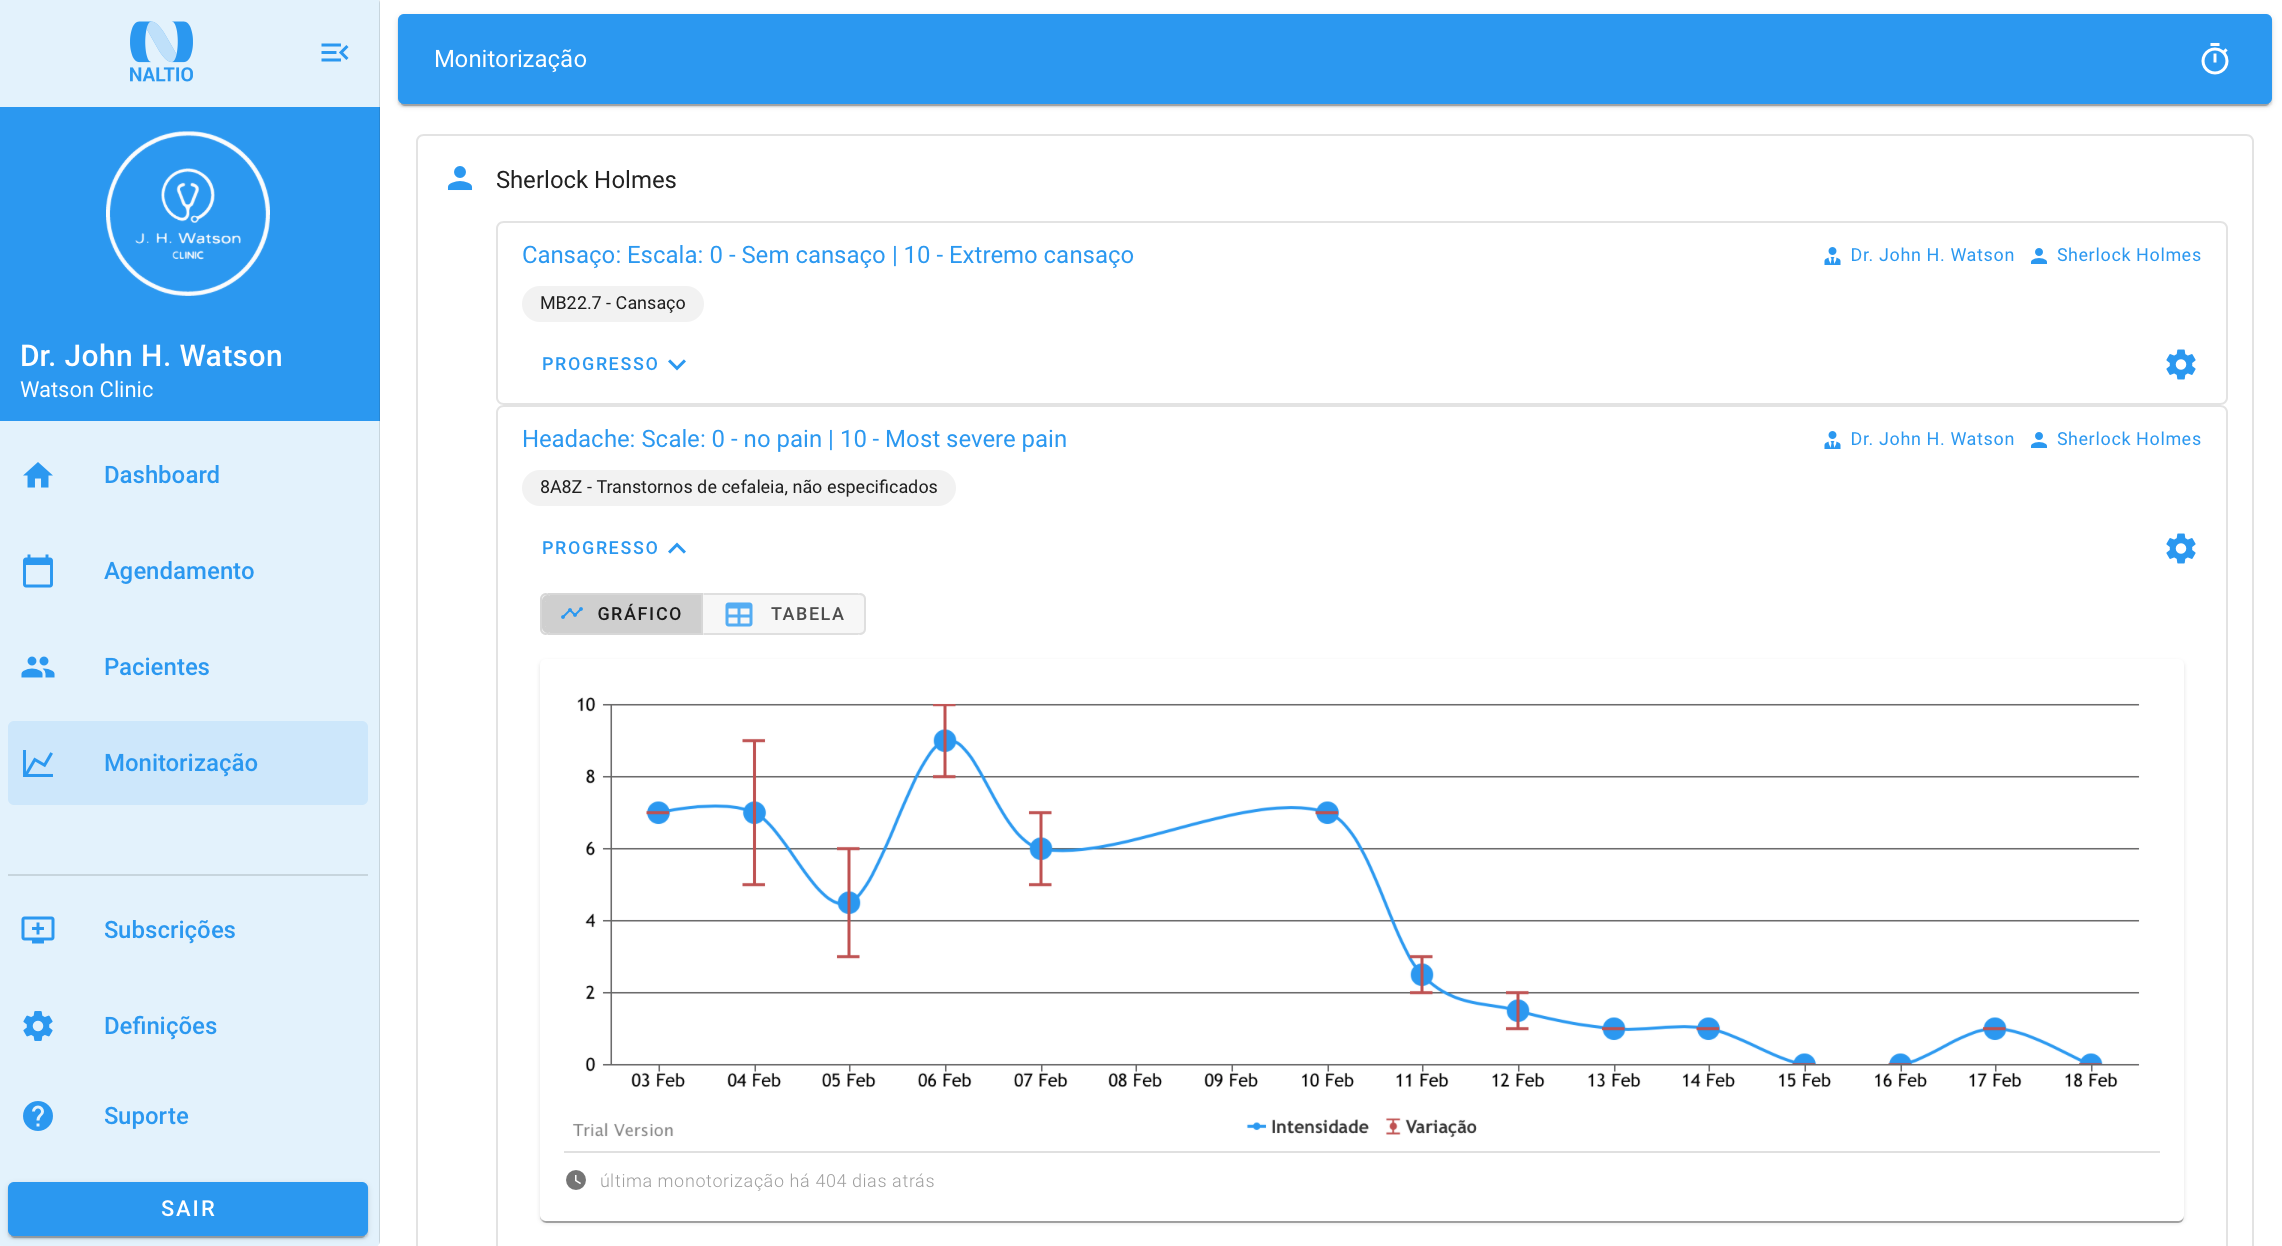Open settings gear for Cansaço monitoring
Image resolution: width=2282 pixels, height=1246 pixels.
tap(2180, 364)
